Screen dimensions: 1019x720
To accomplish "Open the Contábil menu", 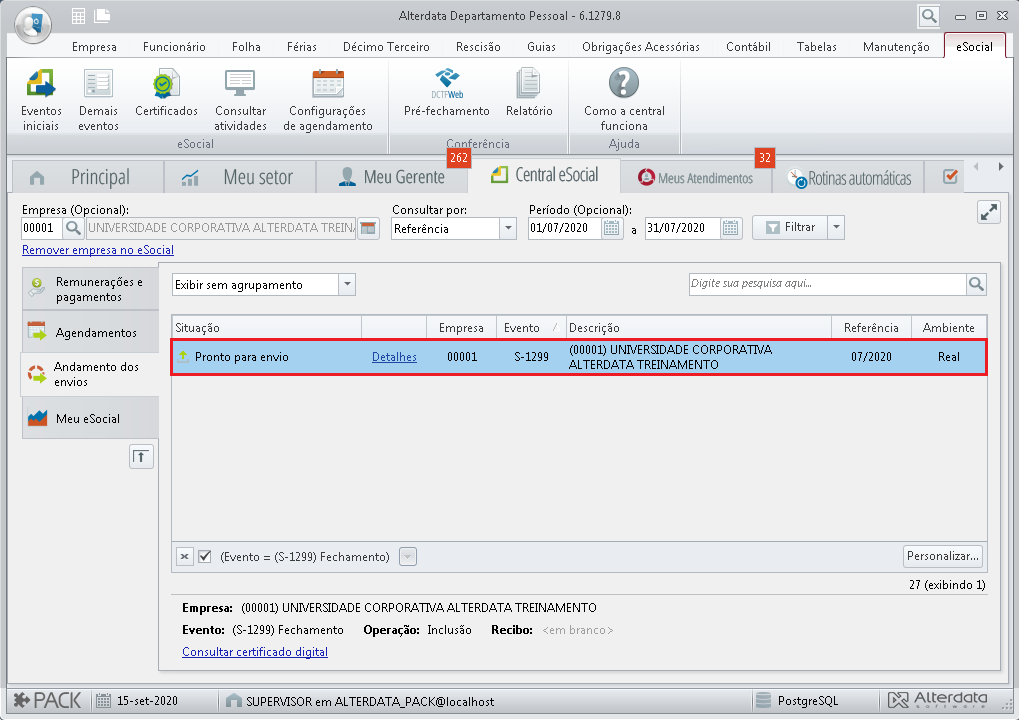I will coord(748,47).
